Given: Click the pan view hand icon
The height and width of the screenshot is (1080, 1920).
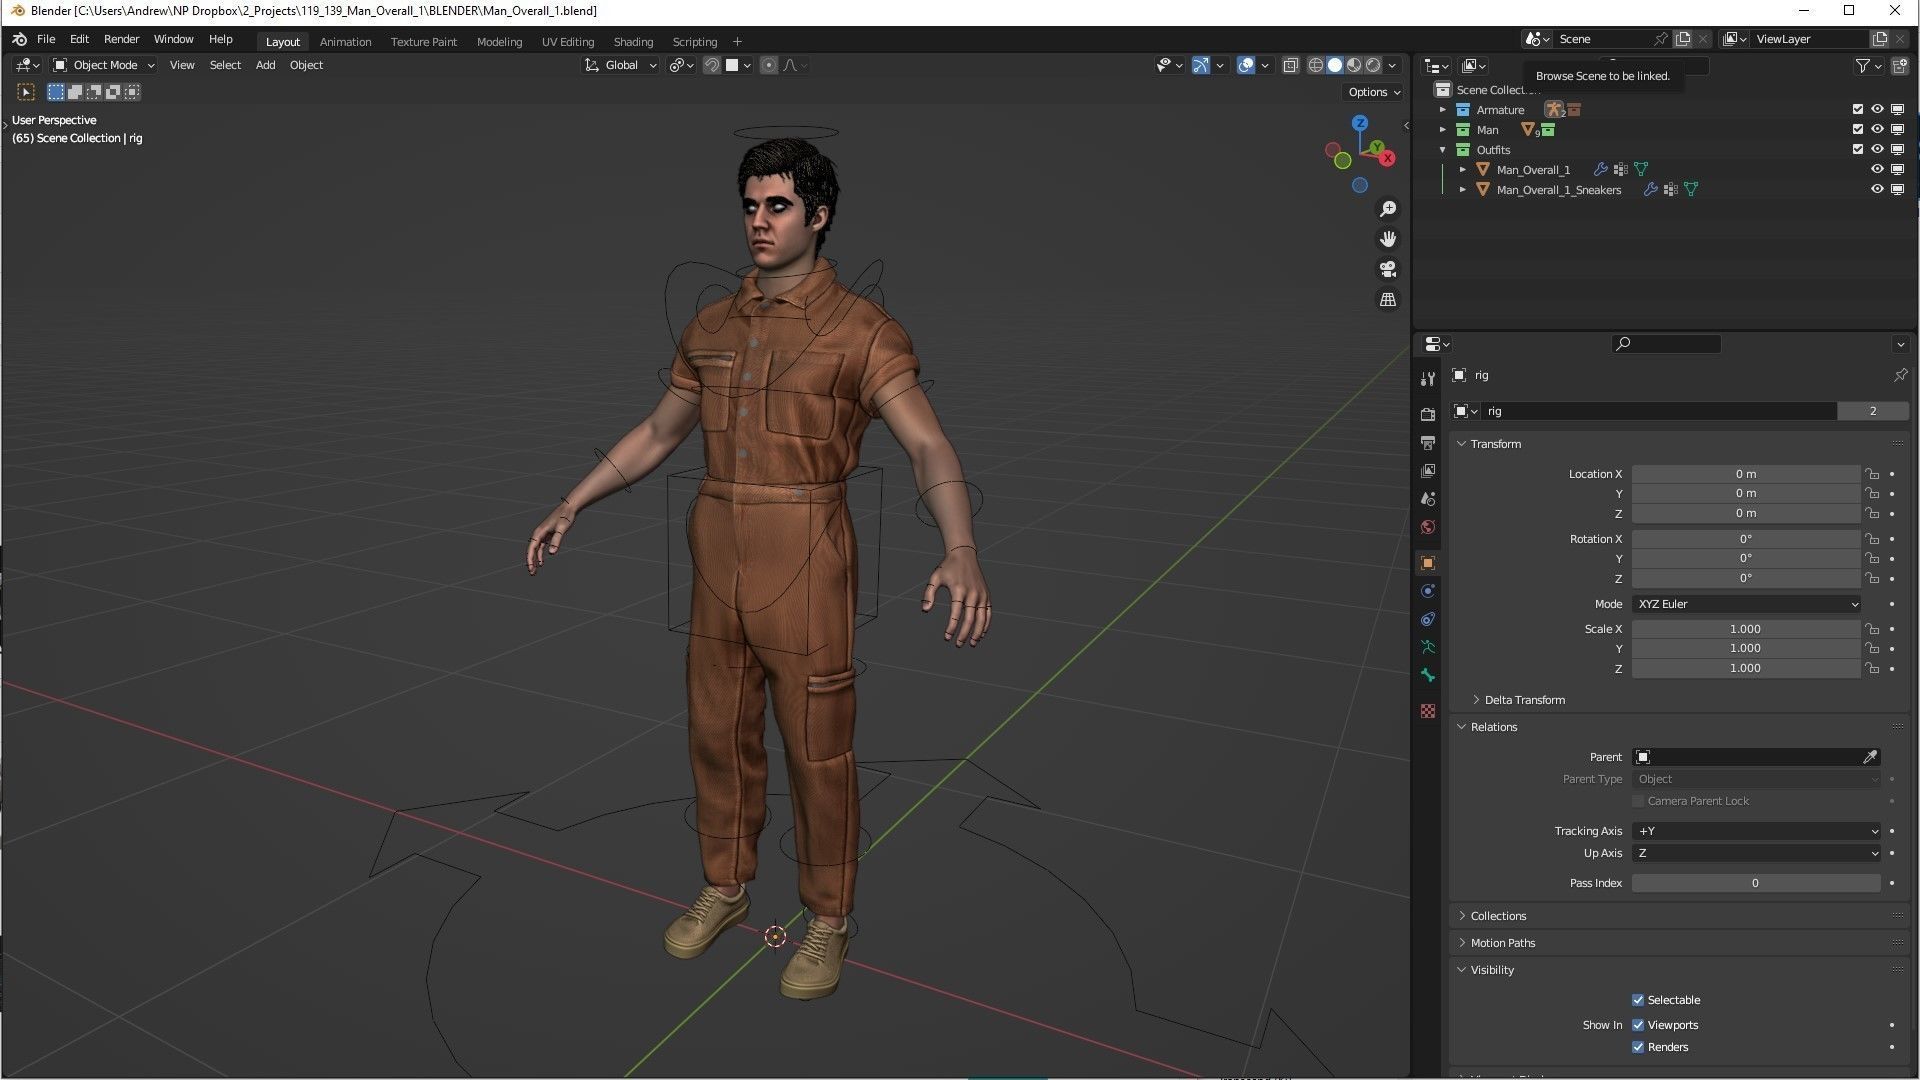Looking at the screenshot, I should pyautogui.click(x=1388, y=239).
